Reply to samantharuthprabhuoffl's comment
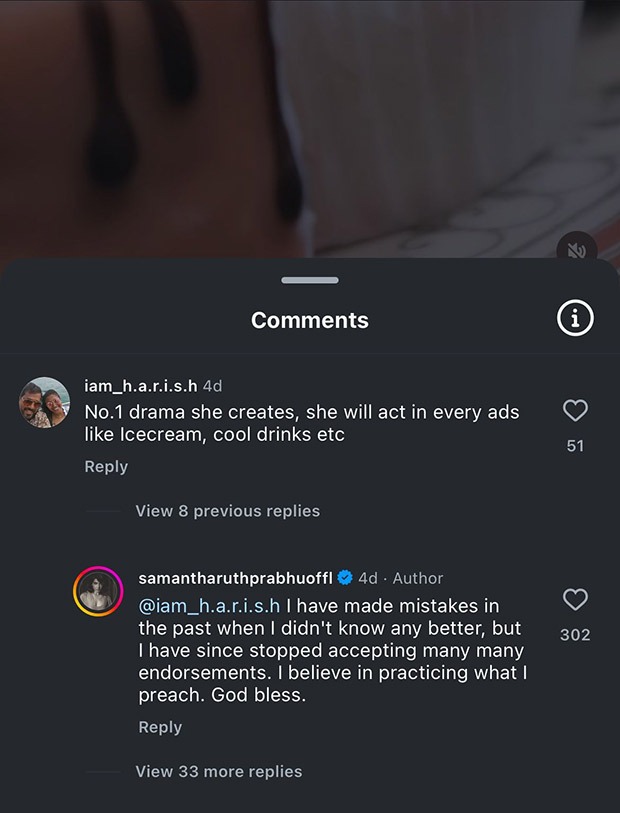The height and width of the screenshot is (813, 620). [160, 727]
